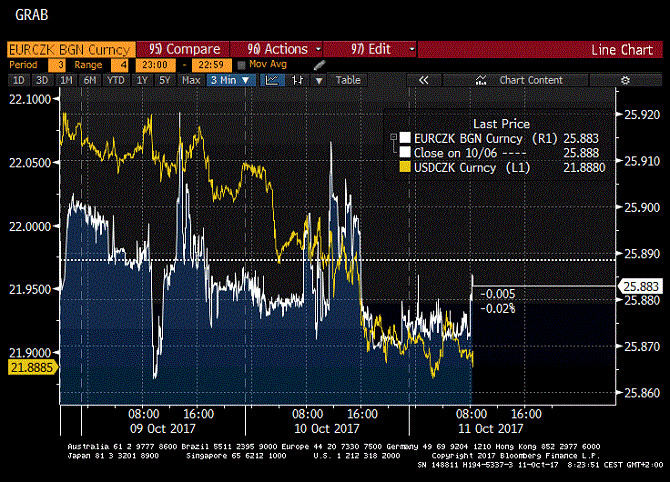670x482 pixels.
Task: Click the Chart Content button label
Action: click(x=531, y=80)
